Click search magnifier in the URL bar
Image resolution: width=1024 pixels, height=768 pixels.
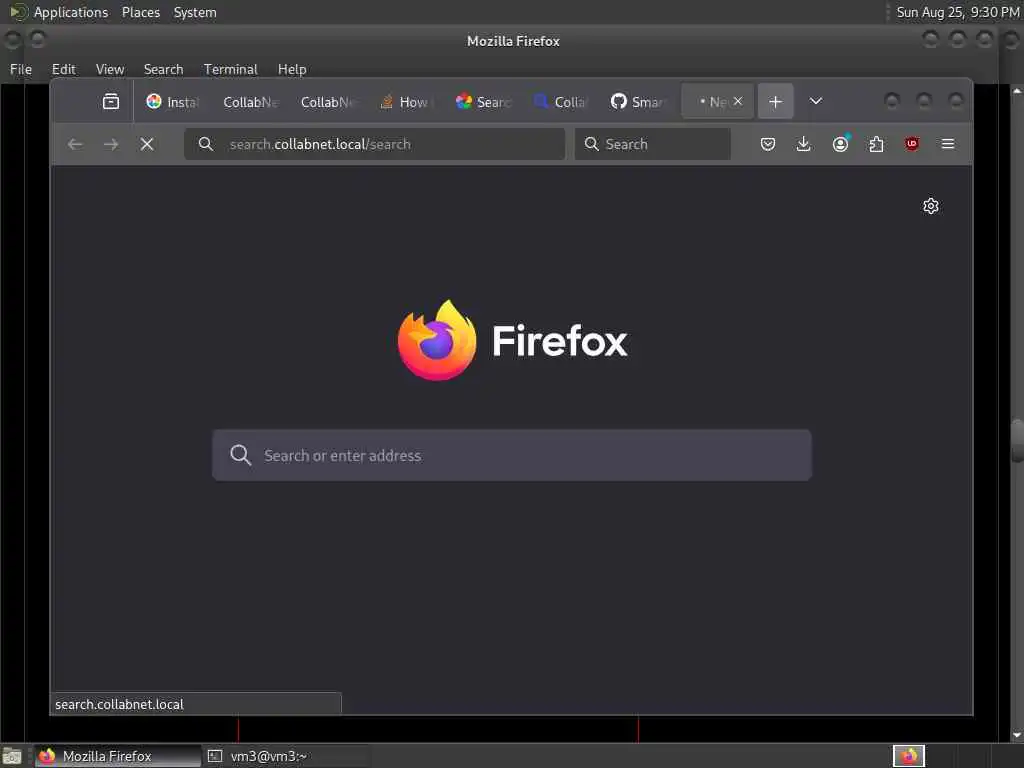tap(206, 144)
